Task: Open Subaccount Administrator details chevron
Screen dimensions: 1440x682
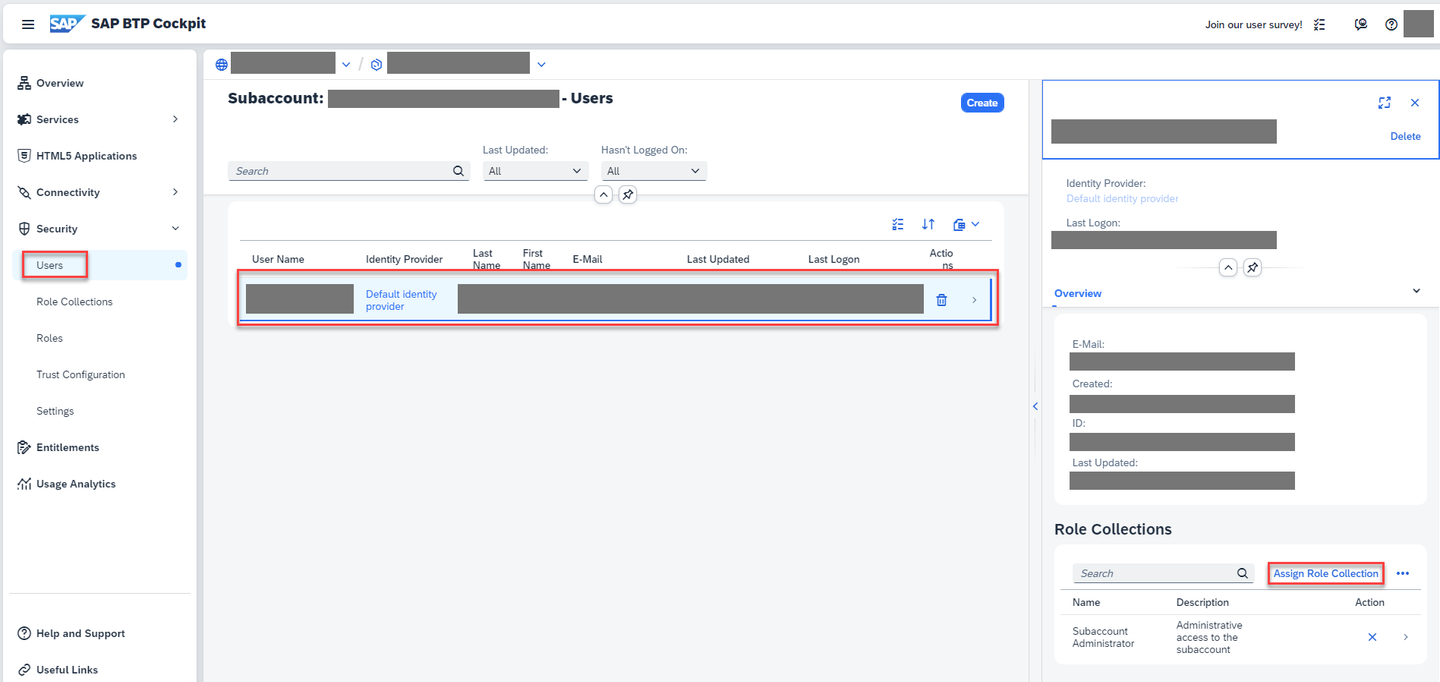Action: [1405, 637]
